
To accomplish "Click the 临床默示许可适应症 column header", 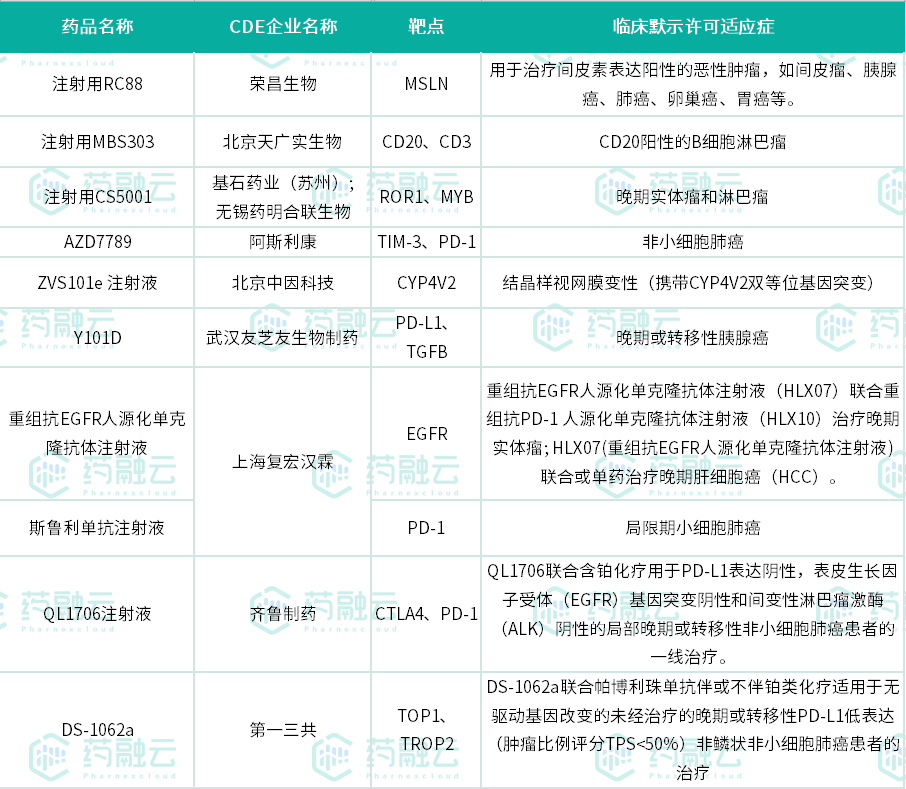I will [x=693, y=27].
